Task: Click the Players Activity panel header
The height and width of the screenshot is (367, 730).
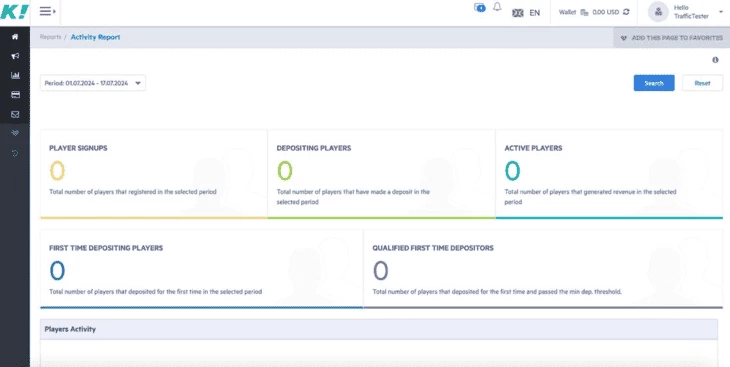Action: click(x=379, y=329)
